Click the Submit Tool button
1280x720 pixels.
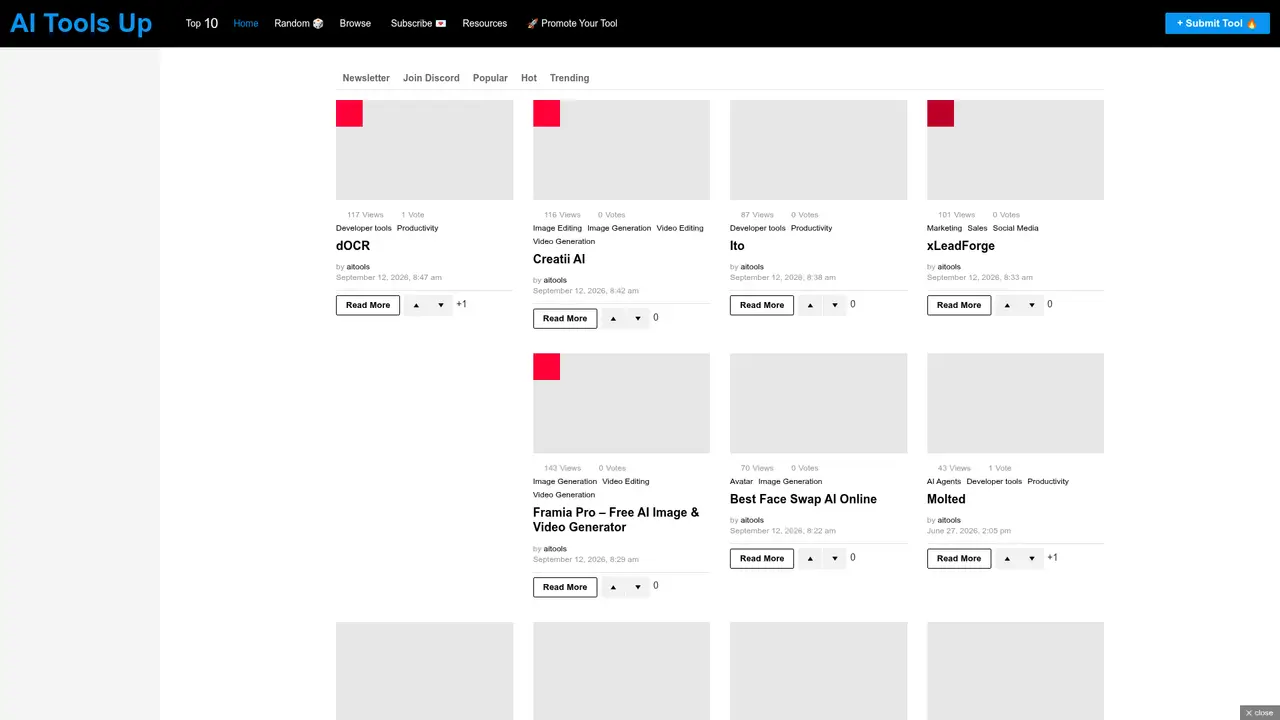(1217, 23)
